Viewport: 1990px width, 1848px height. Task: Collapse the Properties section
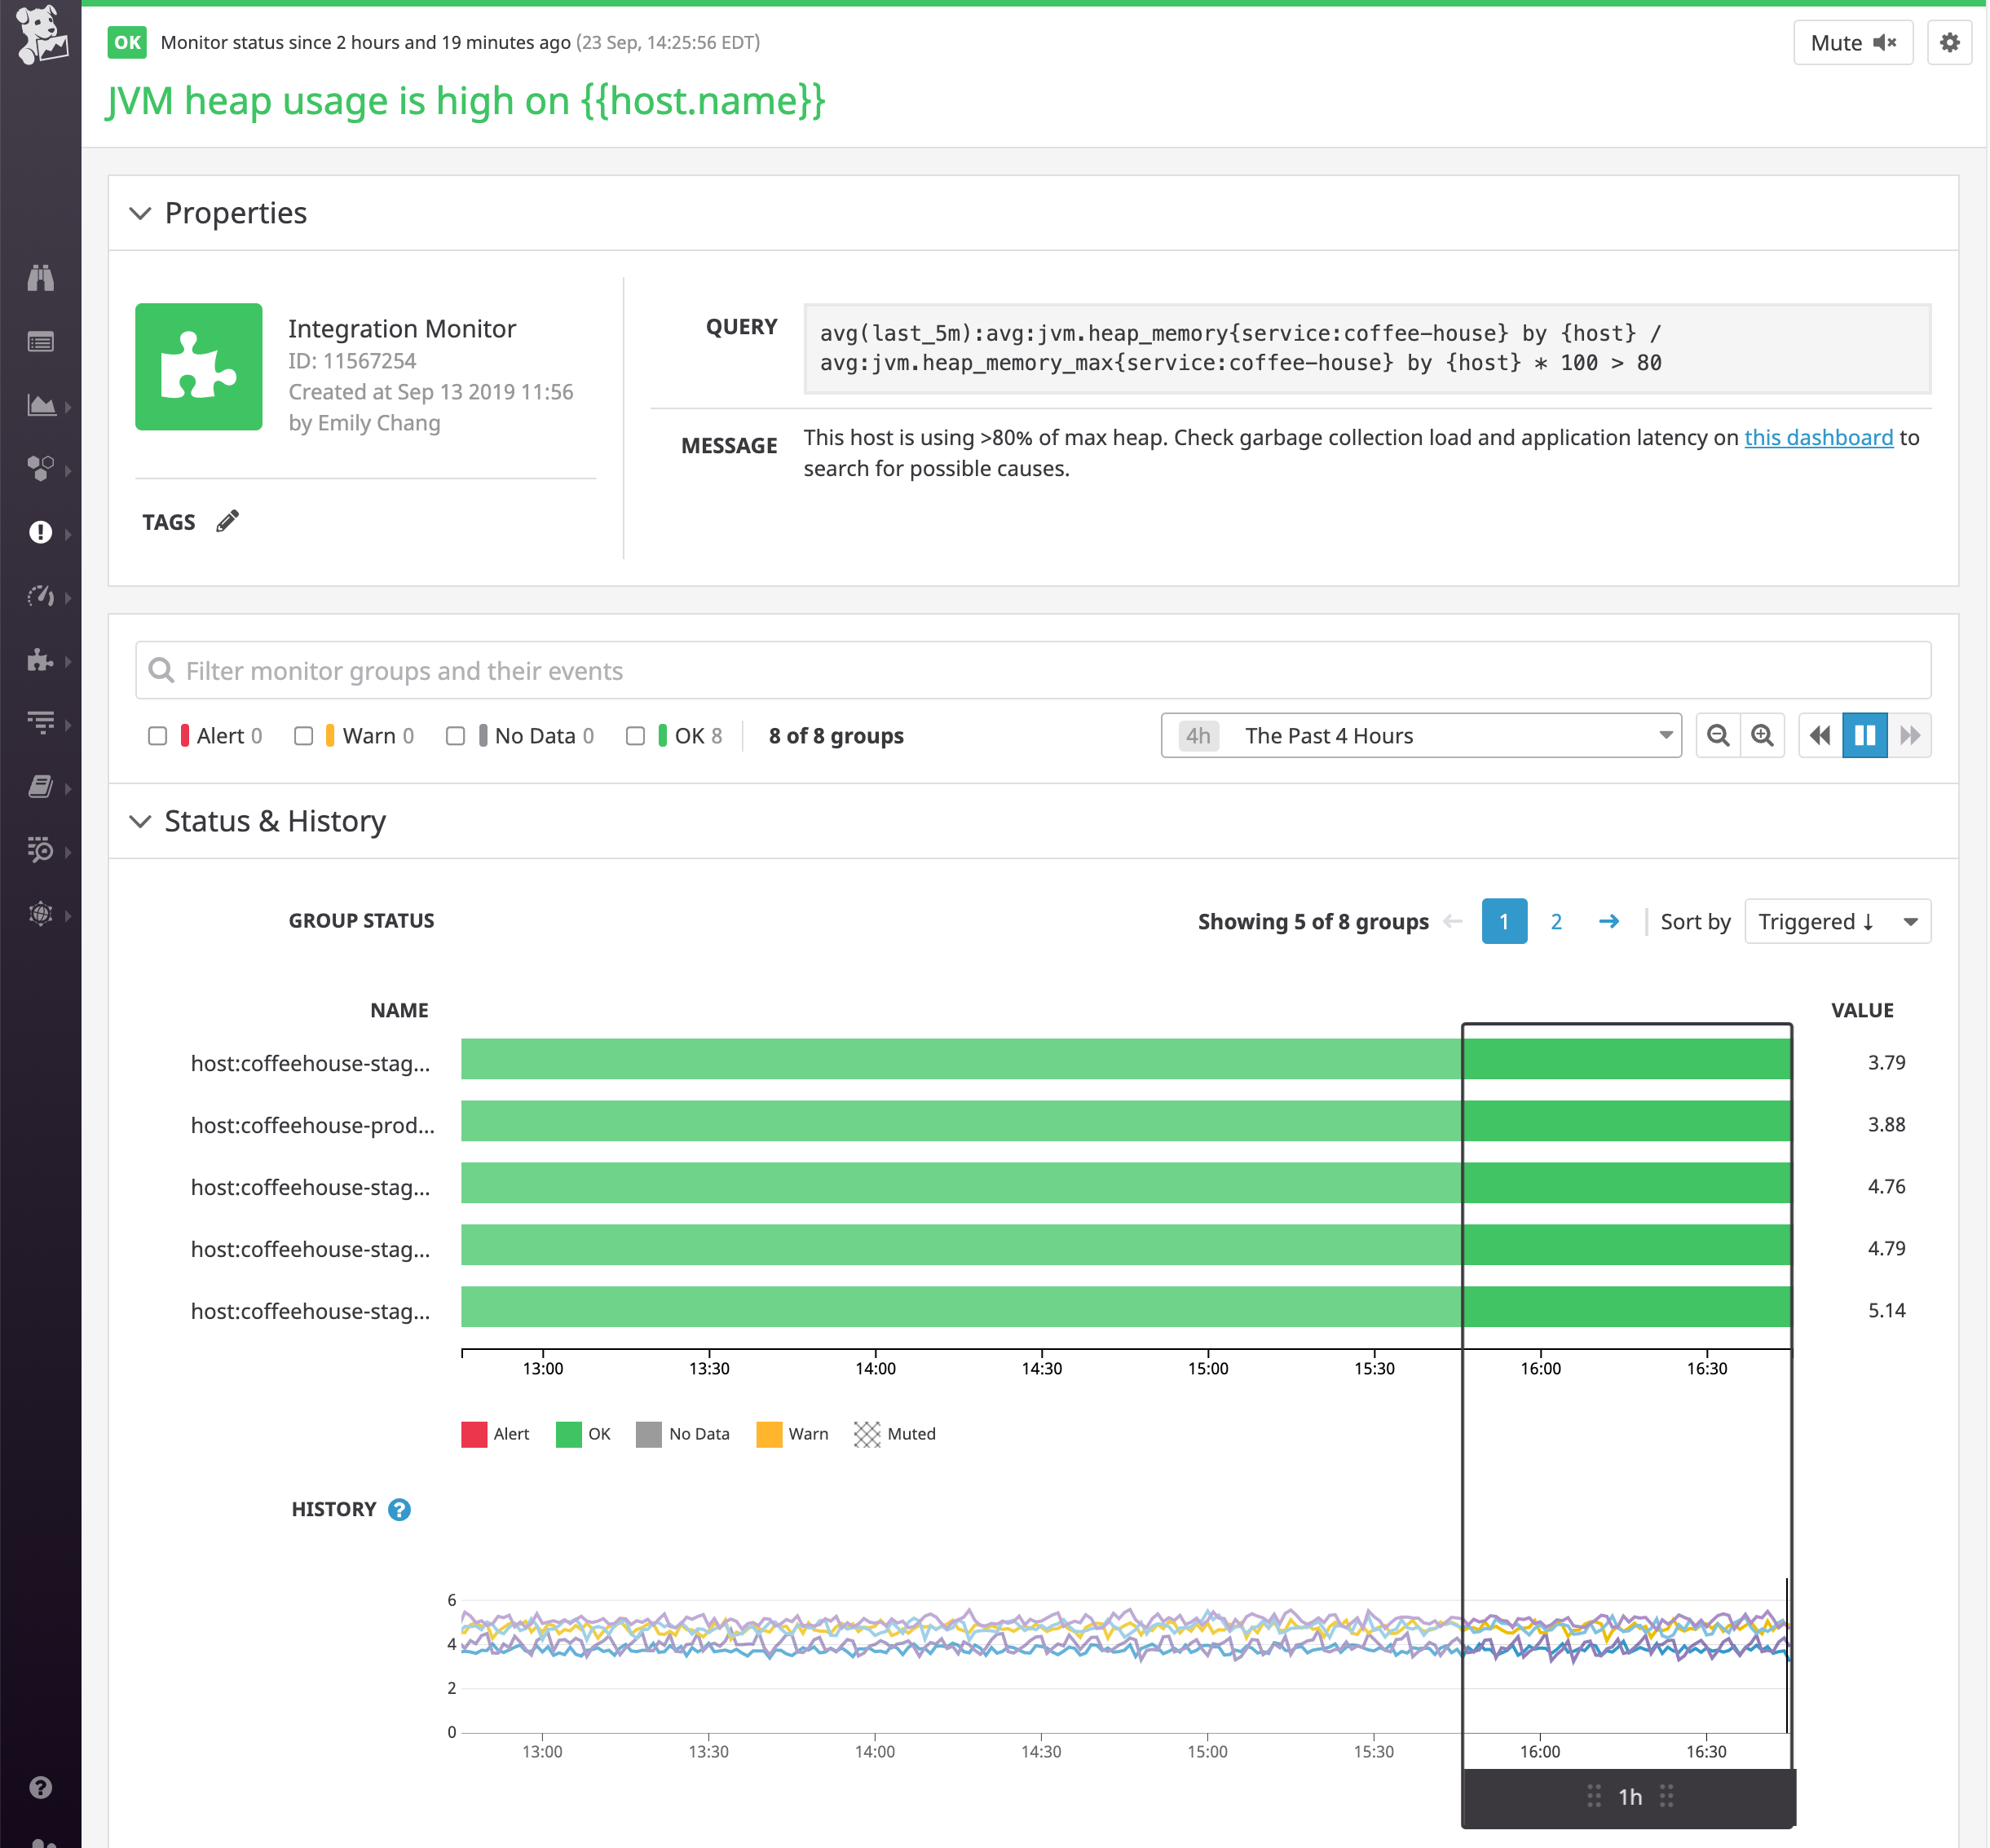141,213
